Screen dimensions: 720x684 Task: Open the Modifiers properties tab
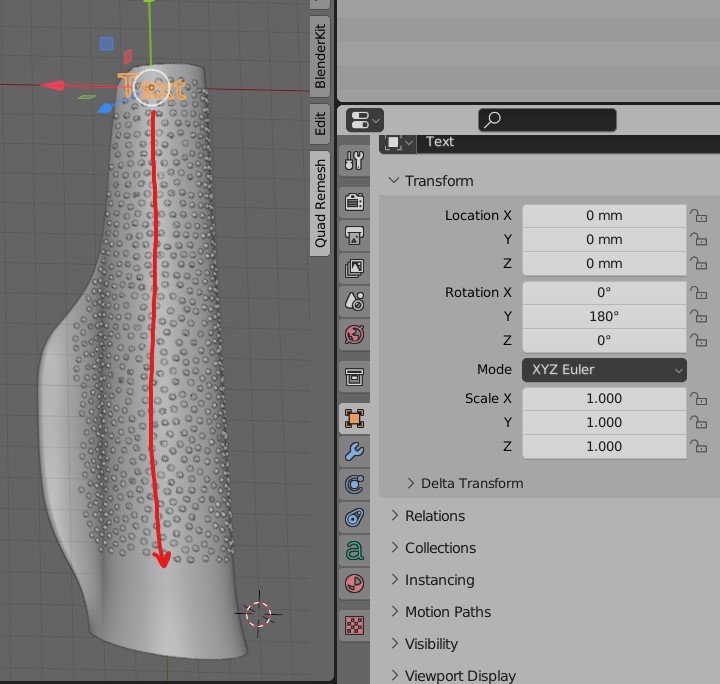354,452
